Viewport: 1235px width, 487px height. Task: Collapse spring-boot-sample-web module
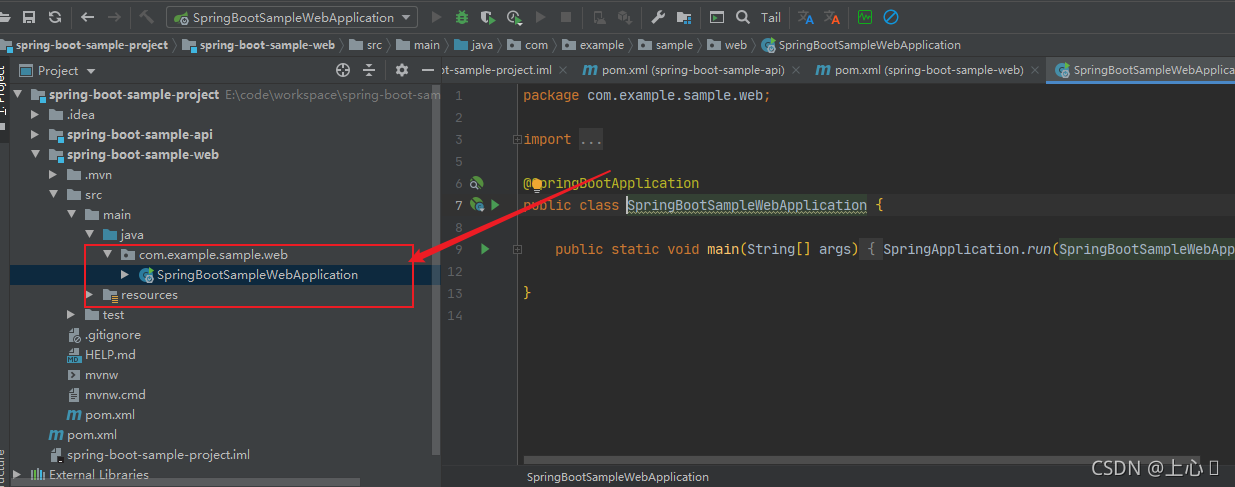click(38, 155)
